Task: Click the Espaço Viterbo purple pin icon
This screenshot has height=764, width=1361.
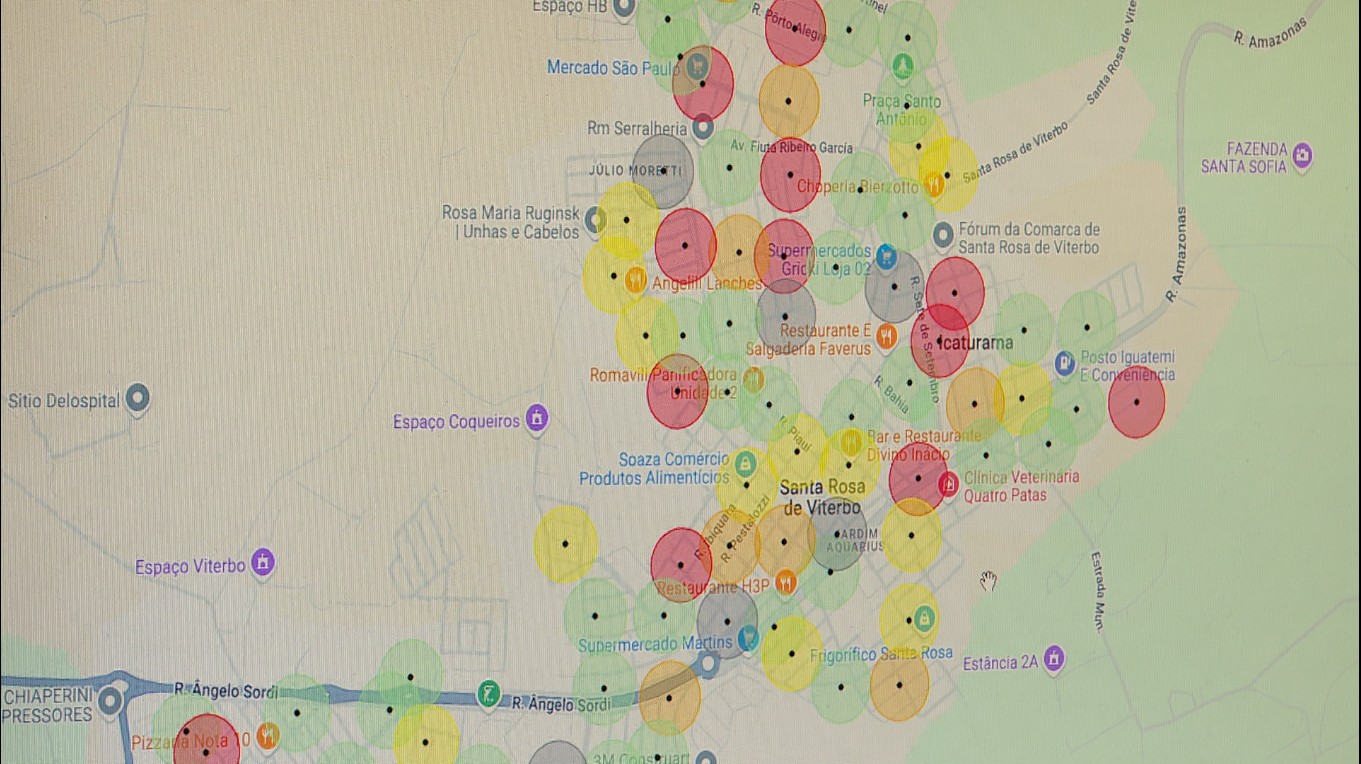Action: pyautogui.click(x=262, y=564)
